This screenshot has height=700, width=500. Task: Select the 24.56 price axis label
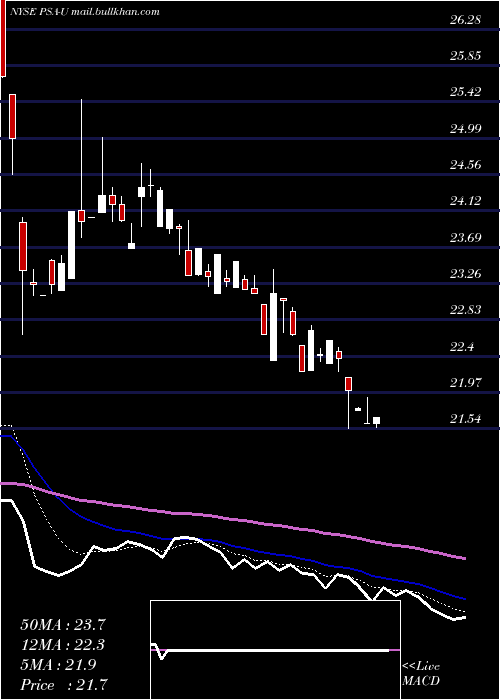tap(466, 165)
